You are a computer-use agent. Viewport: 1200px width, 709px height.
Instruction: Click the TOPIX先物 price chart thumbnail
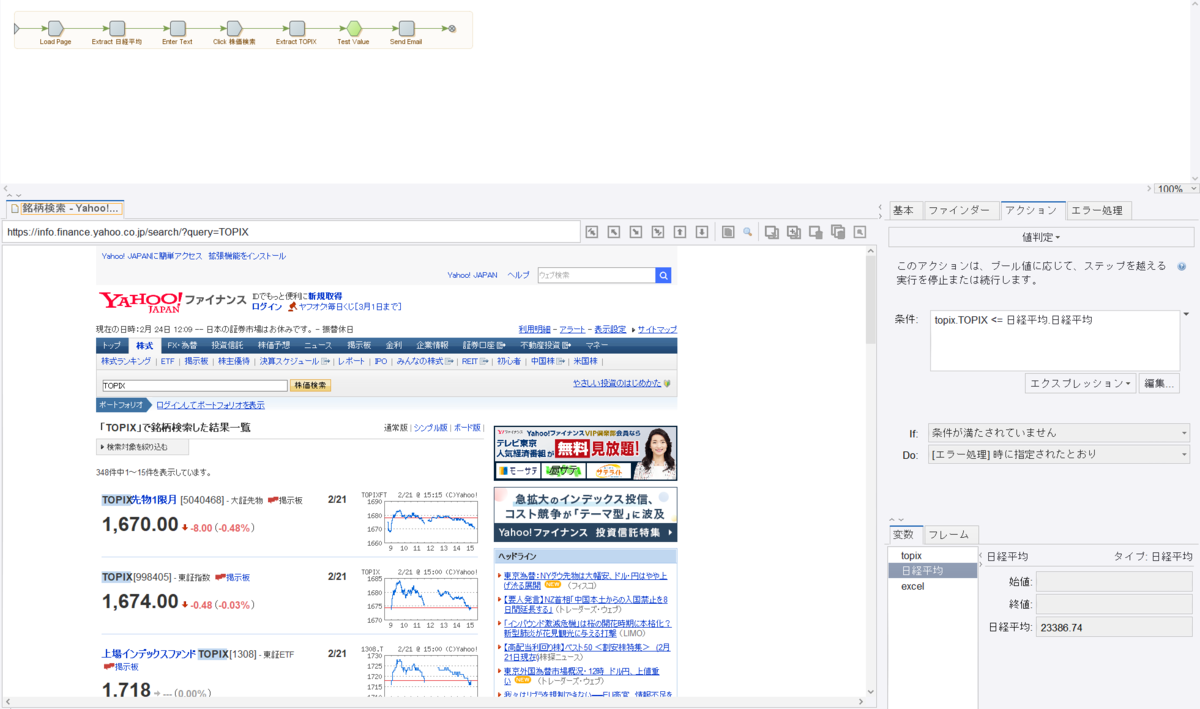pyautogui.click(x=418, y=520)
